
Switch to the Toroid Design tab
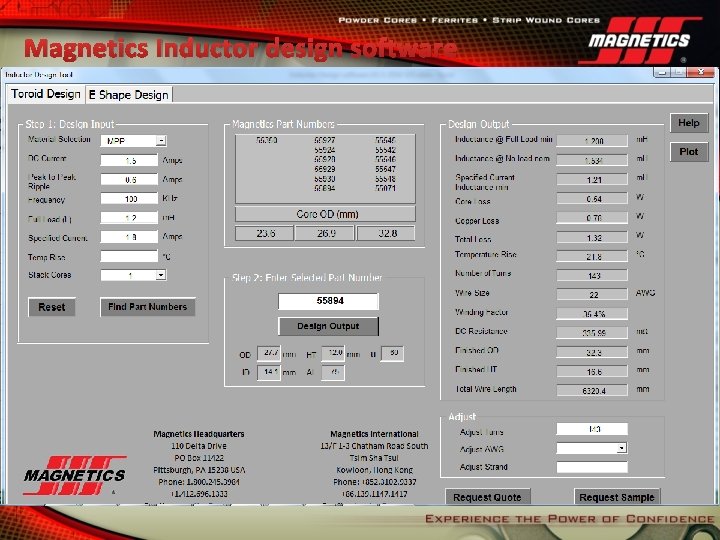[x=45, y=94]
